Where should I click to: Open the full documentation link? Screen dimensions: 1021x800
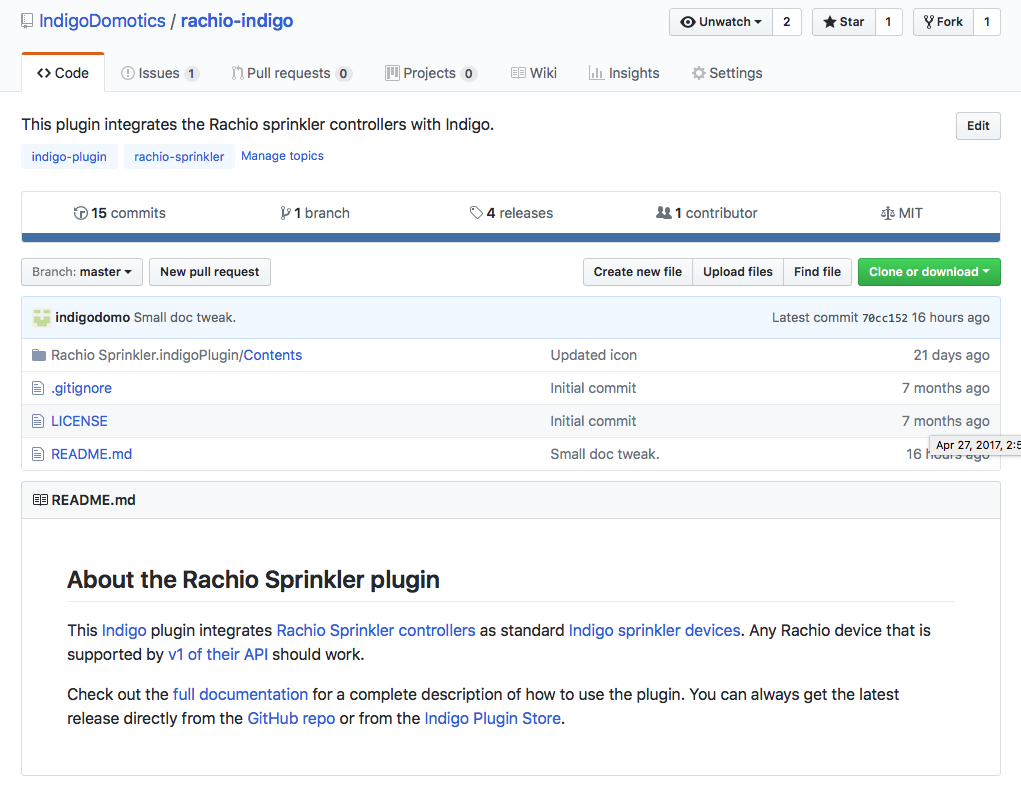240,695
